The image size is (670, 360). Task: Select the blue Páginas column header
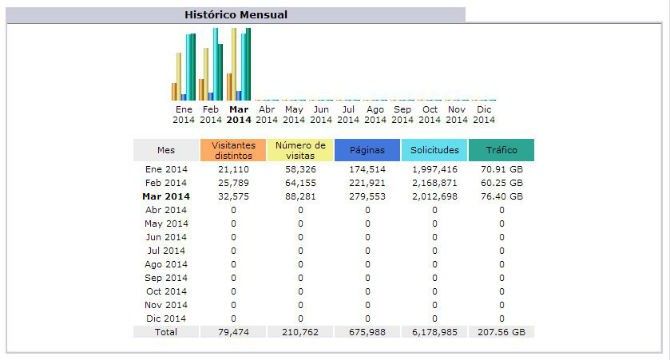pyautogui.click(x=367, y=150)
